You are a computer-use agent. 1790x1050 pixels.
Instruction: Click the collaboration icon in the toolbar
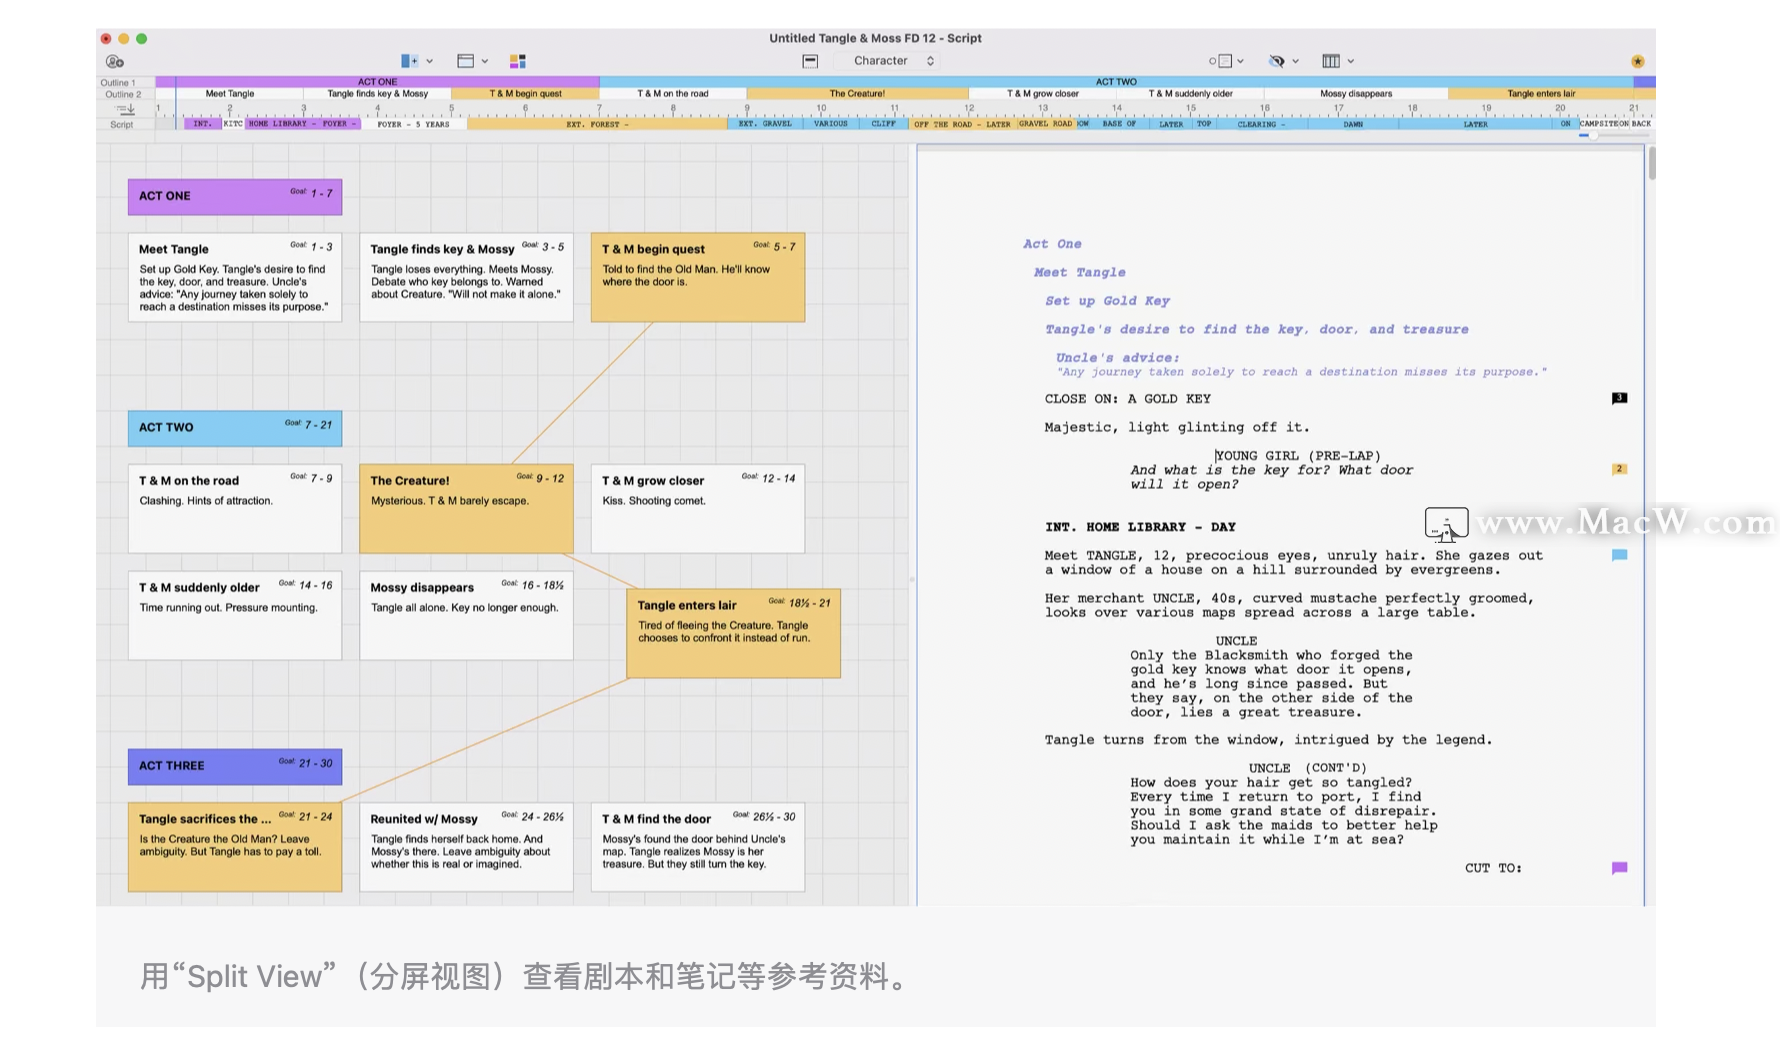pyautogui.click(x=115, y=62)
